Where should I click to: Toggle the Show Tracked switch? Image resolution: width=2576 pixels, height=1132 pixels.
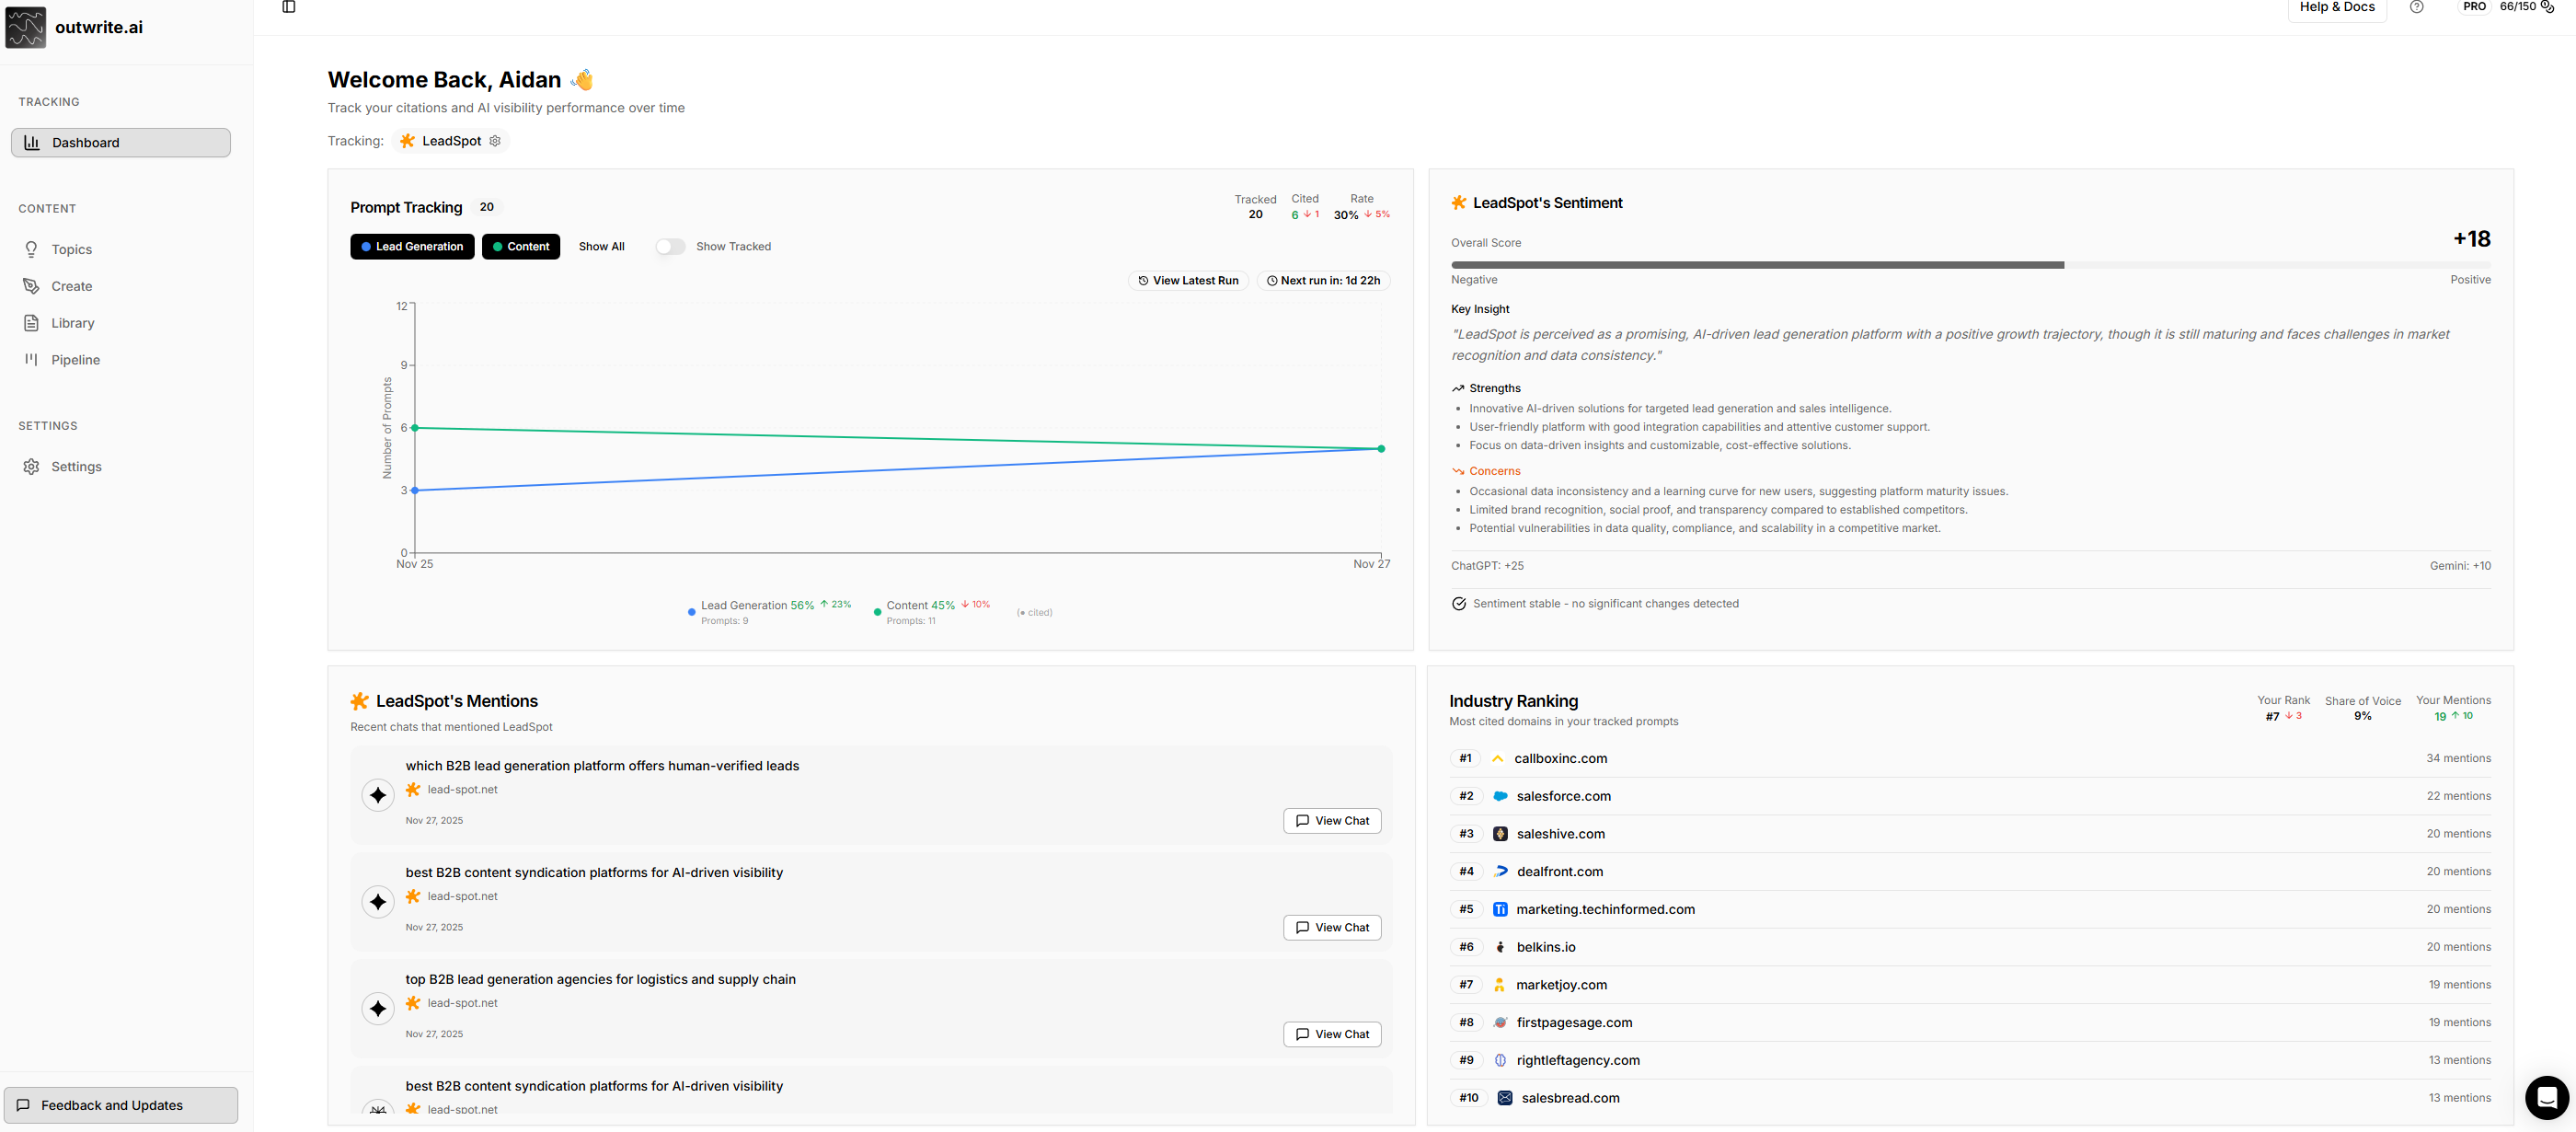tap(670, 247)
